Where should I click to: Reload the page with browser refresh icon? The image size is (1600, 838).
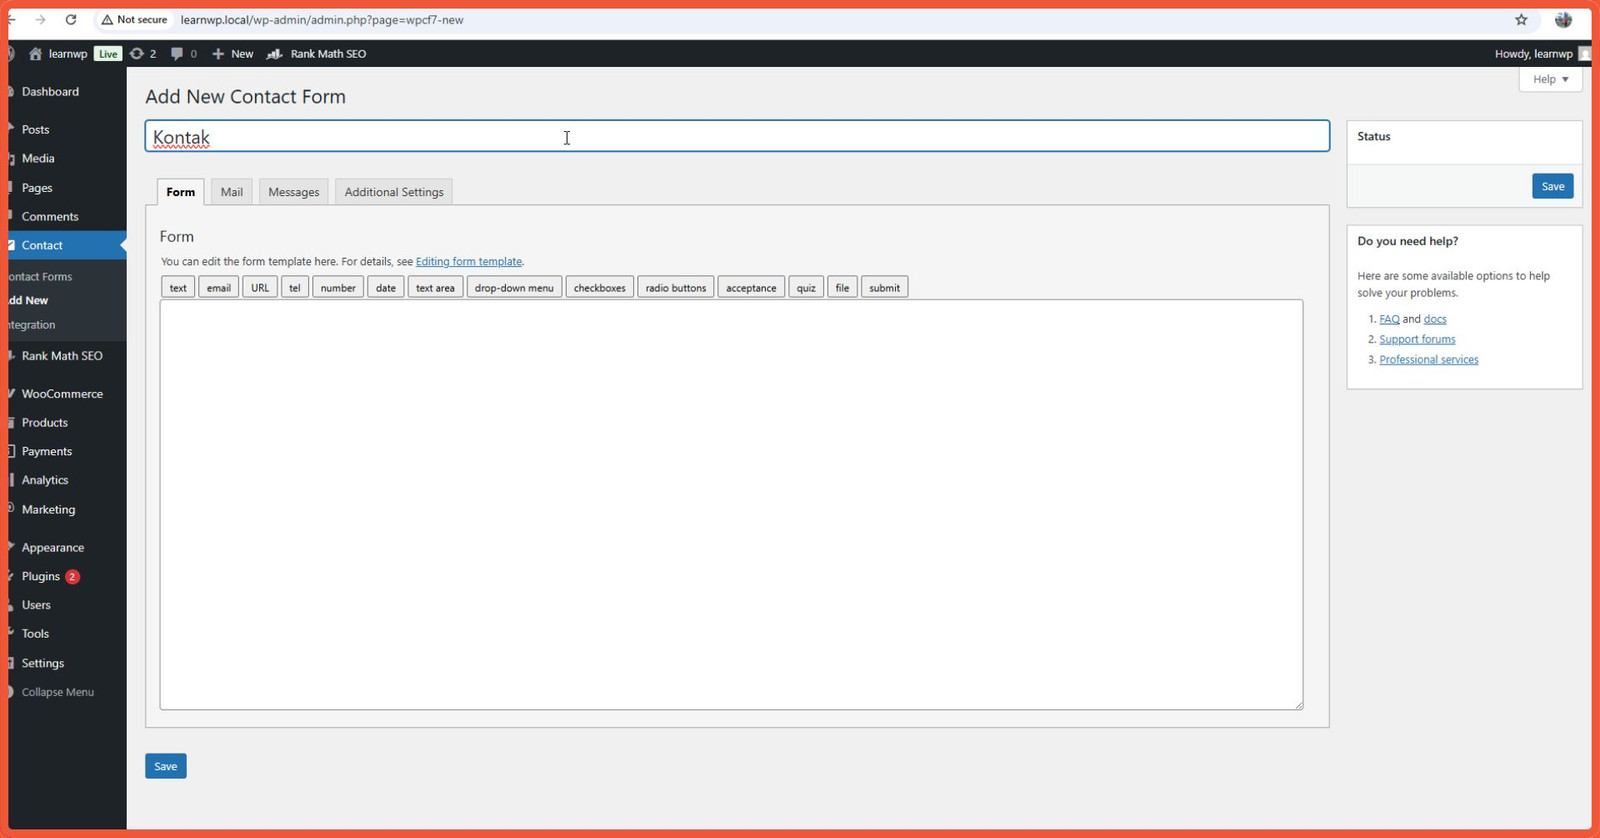71,20
